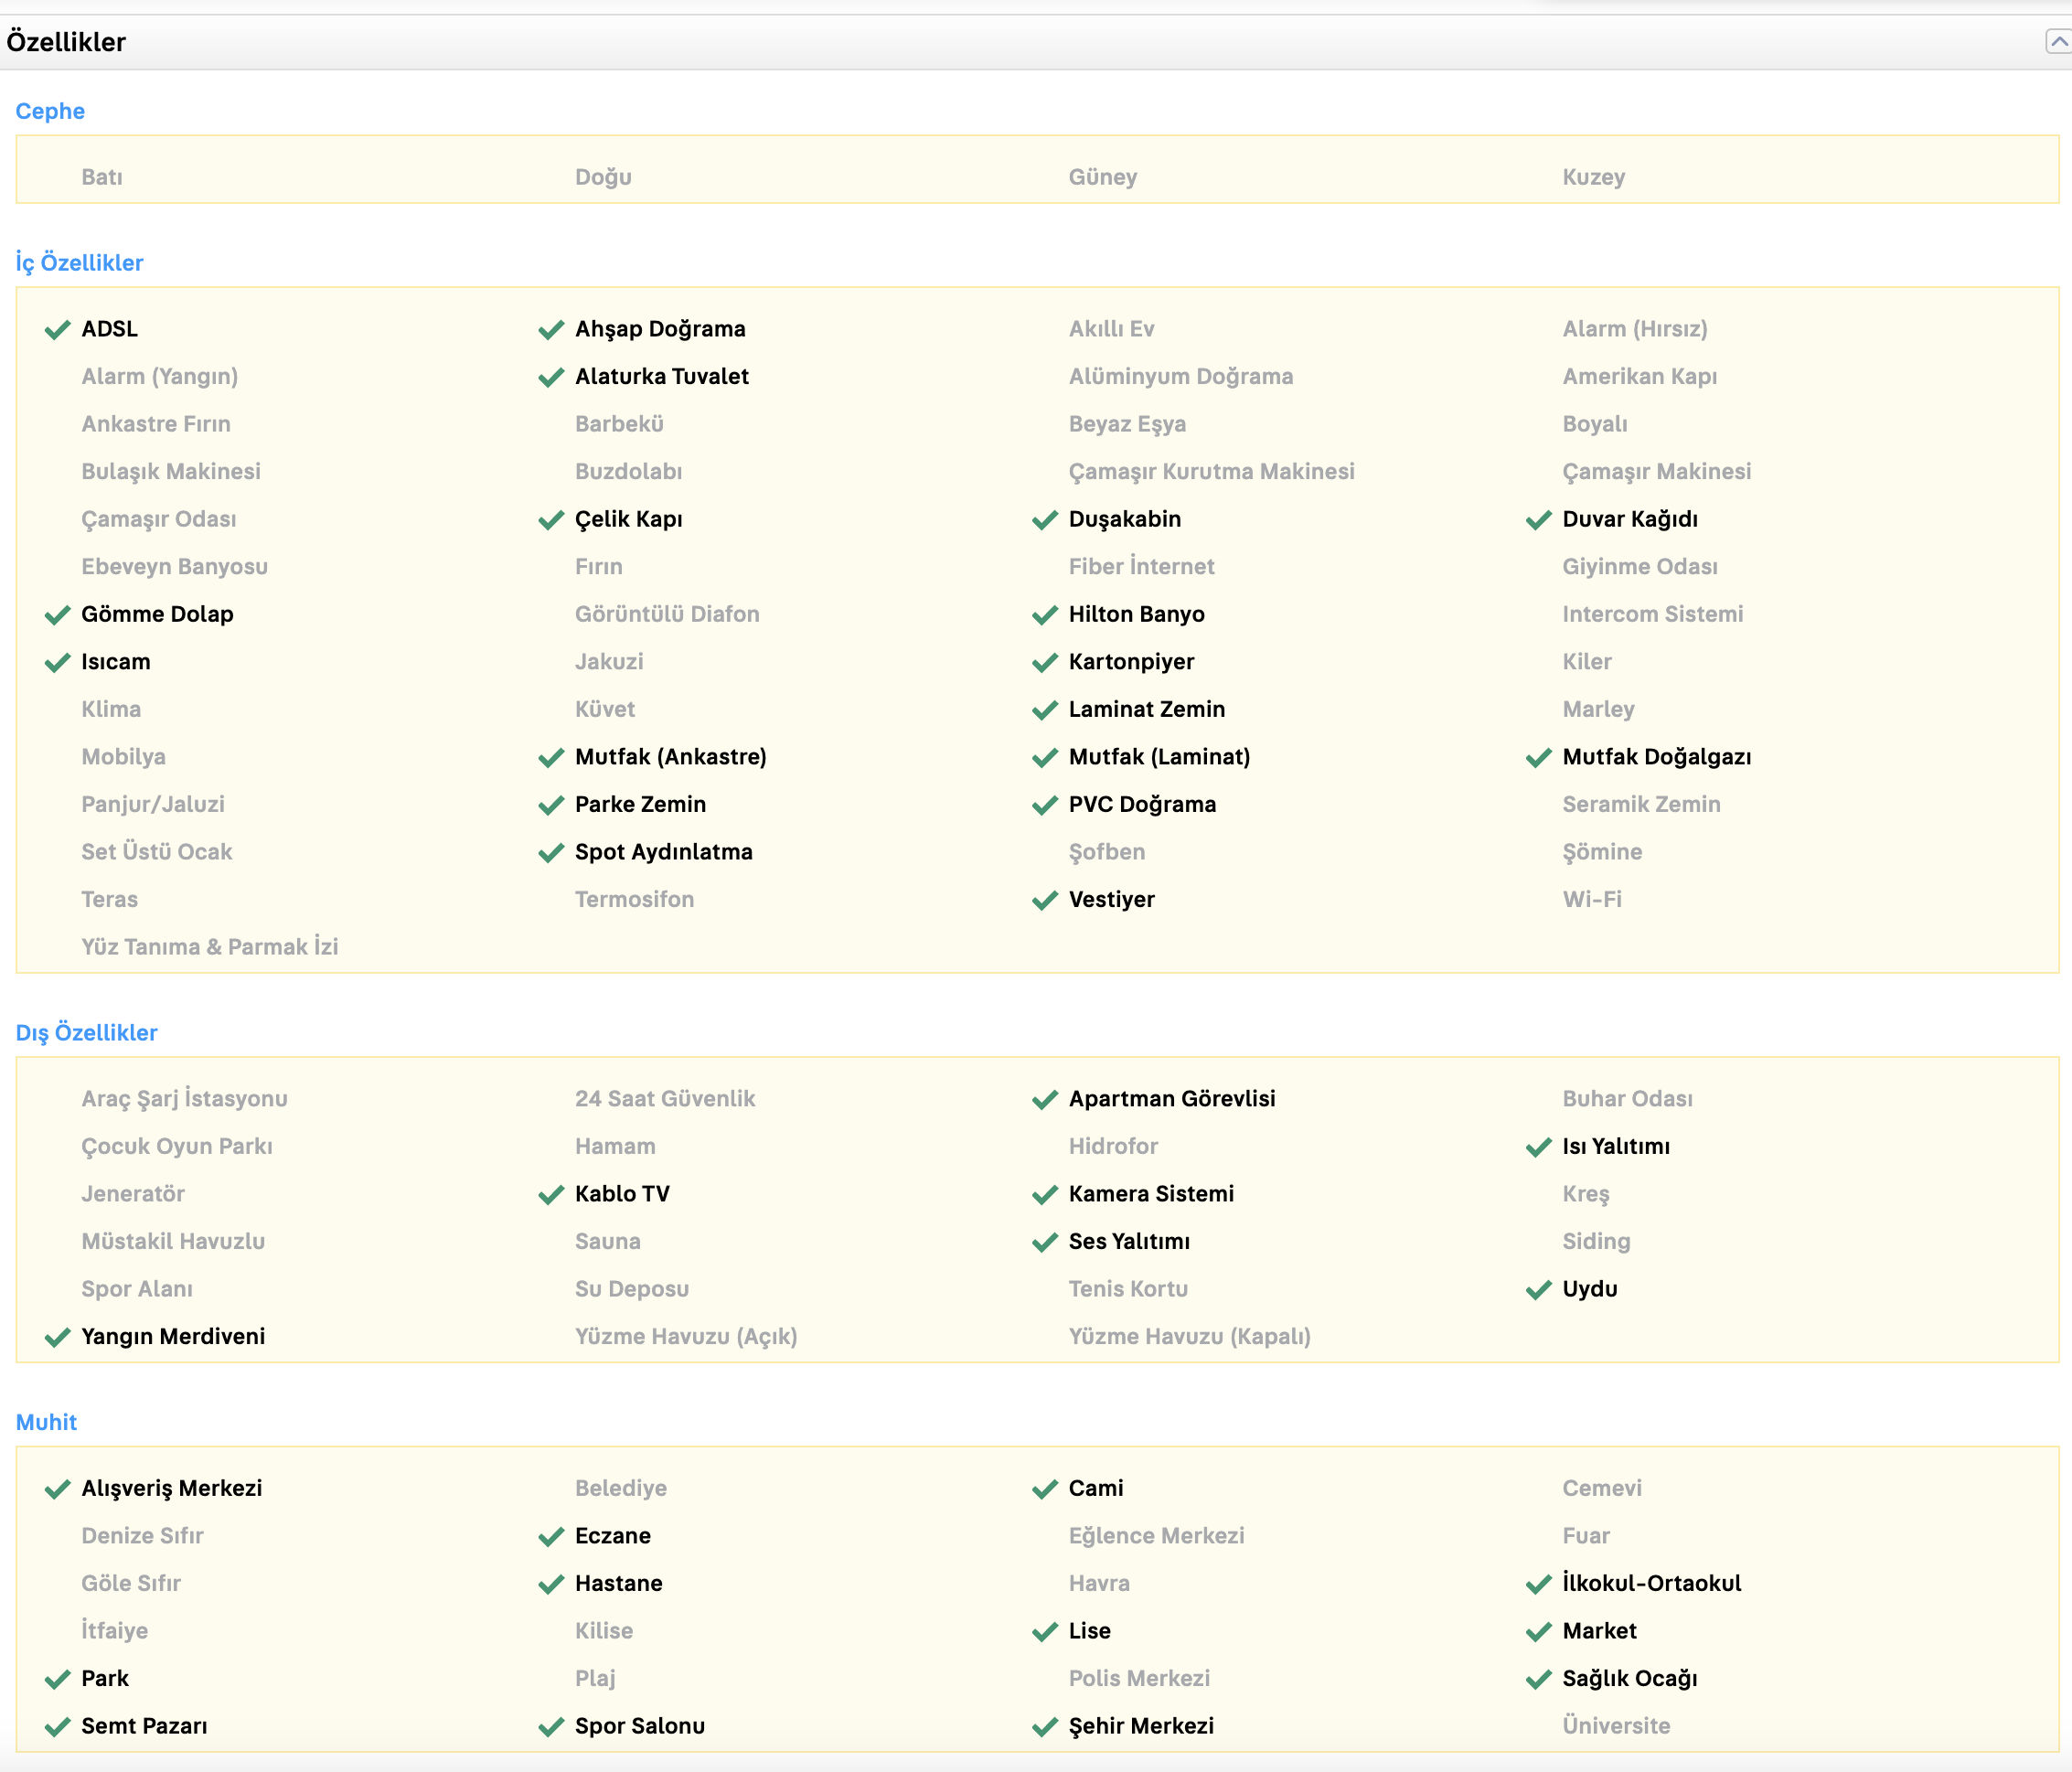Click checkmark icon next to Isı Yalıtımı
Image resolution: width=2072 pixels, height=1772 pixels.
(1539, 1147)
